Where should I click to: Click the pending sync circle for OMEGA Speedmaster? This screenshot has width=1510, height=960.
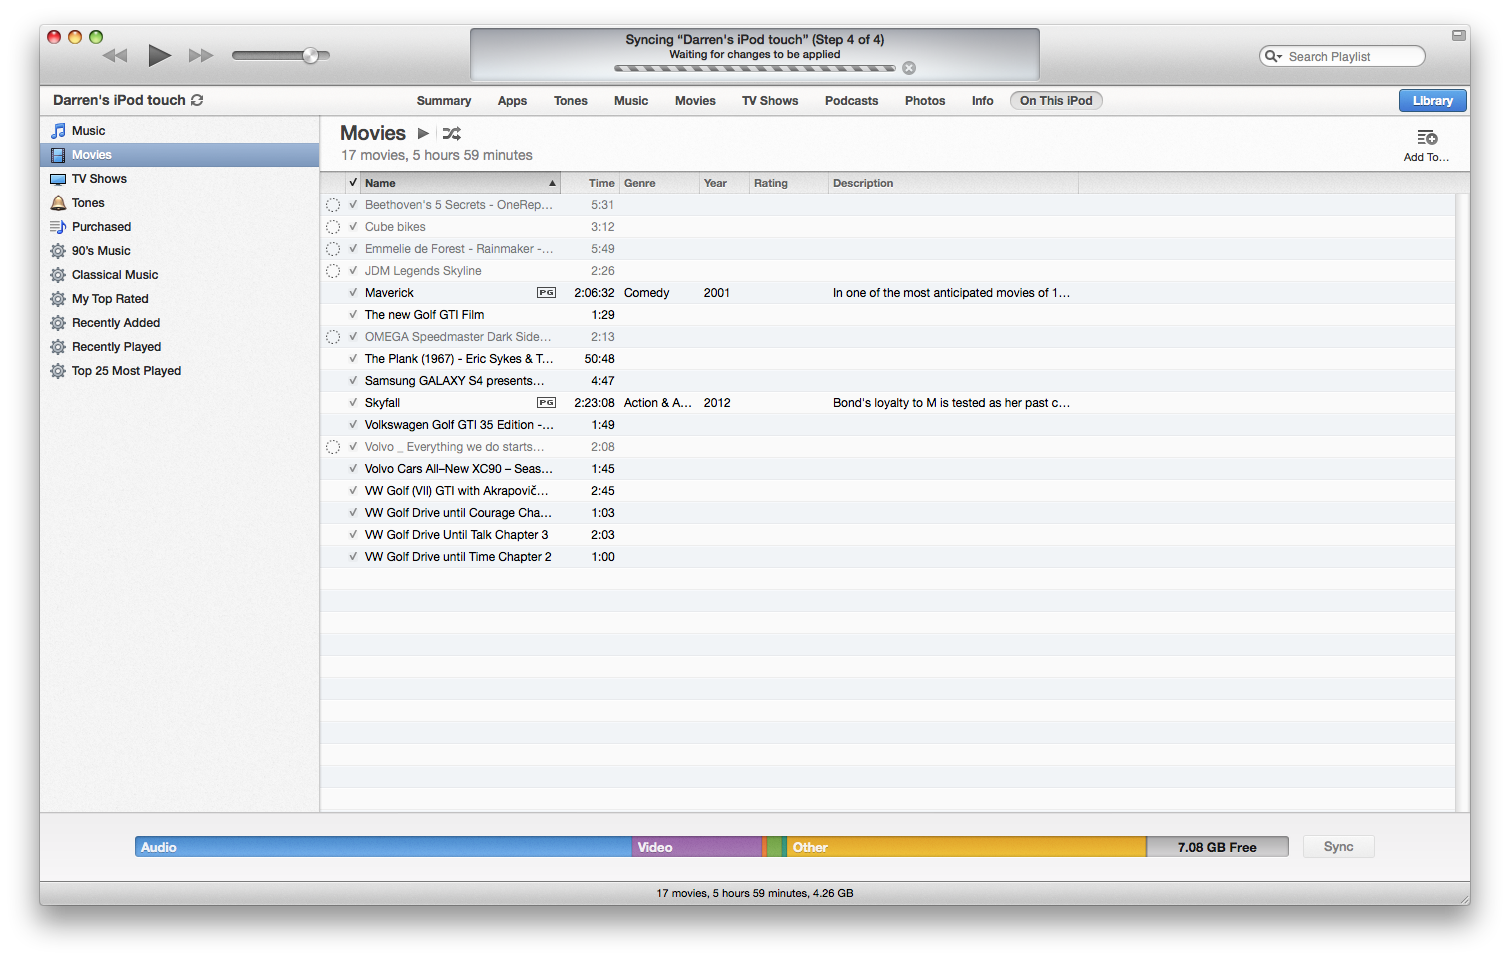point(333,337)
